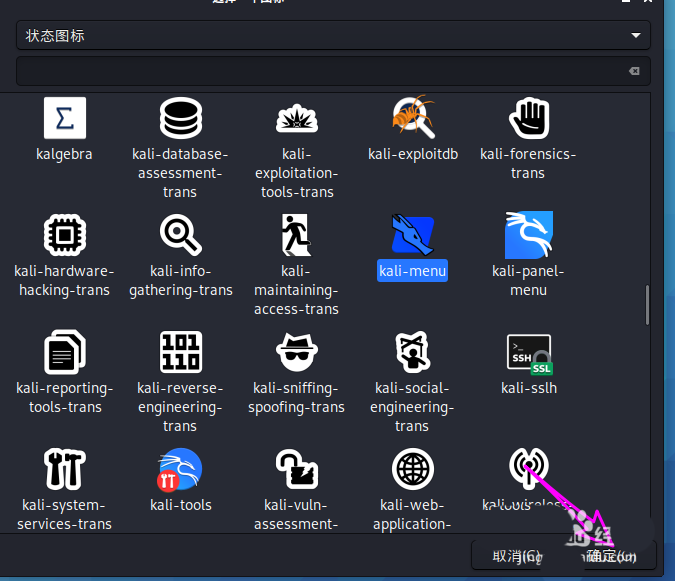Choose the kali-info-gathering-trans magnifier icon

click(x=180, y=235)
